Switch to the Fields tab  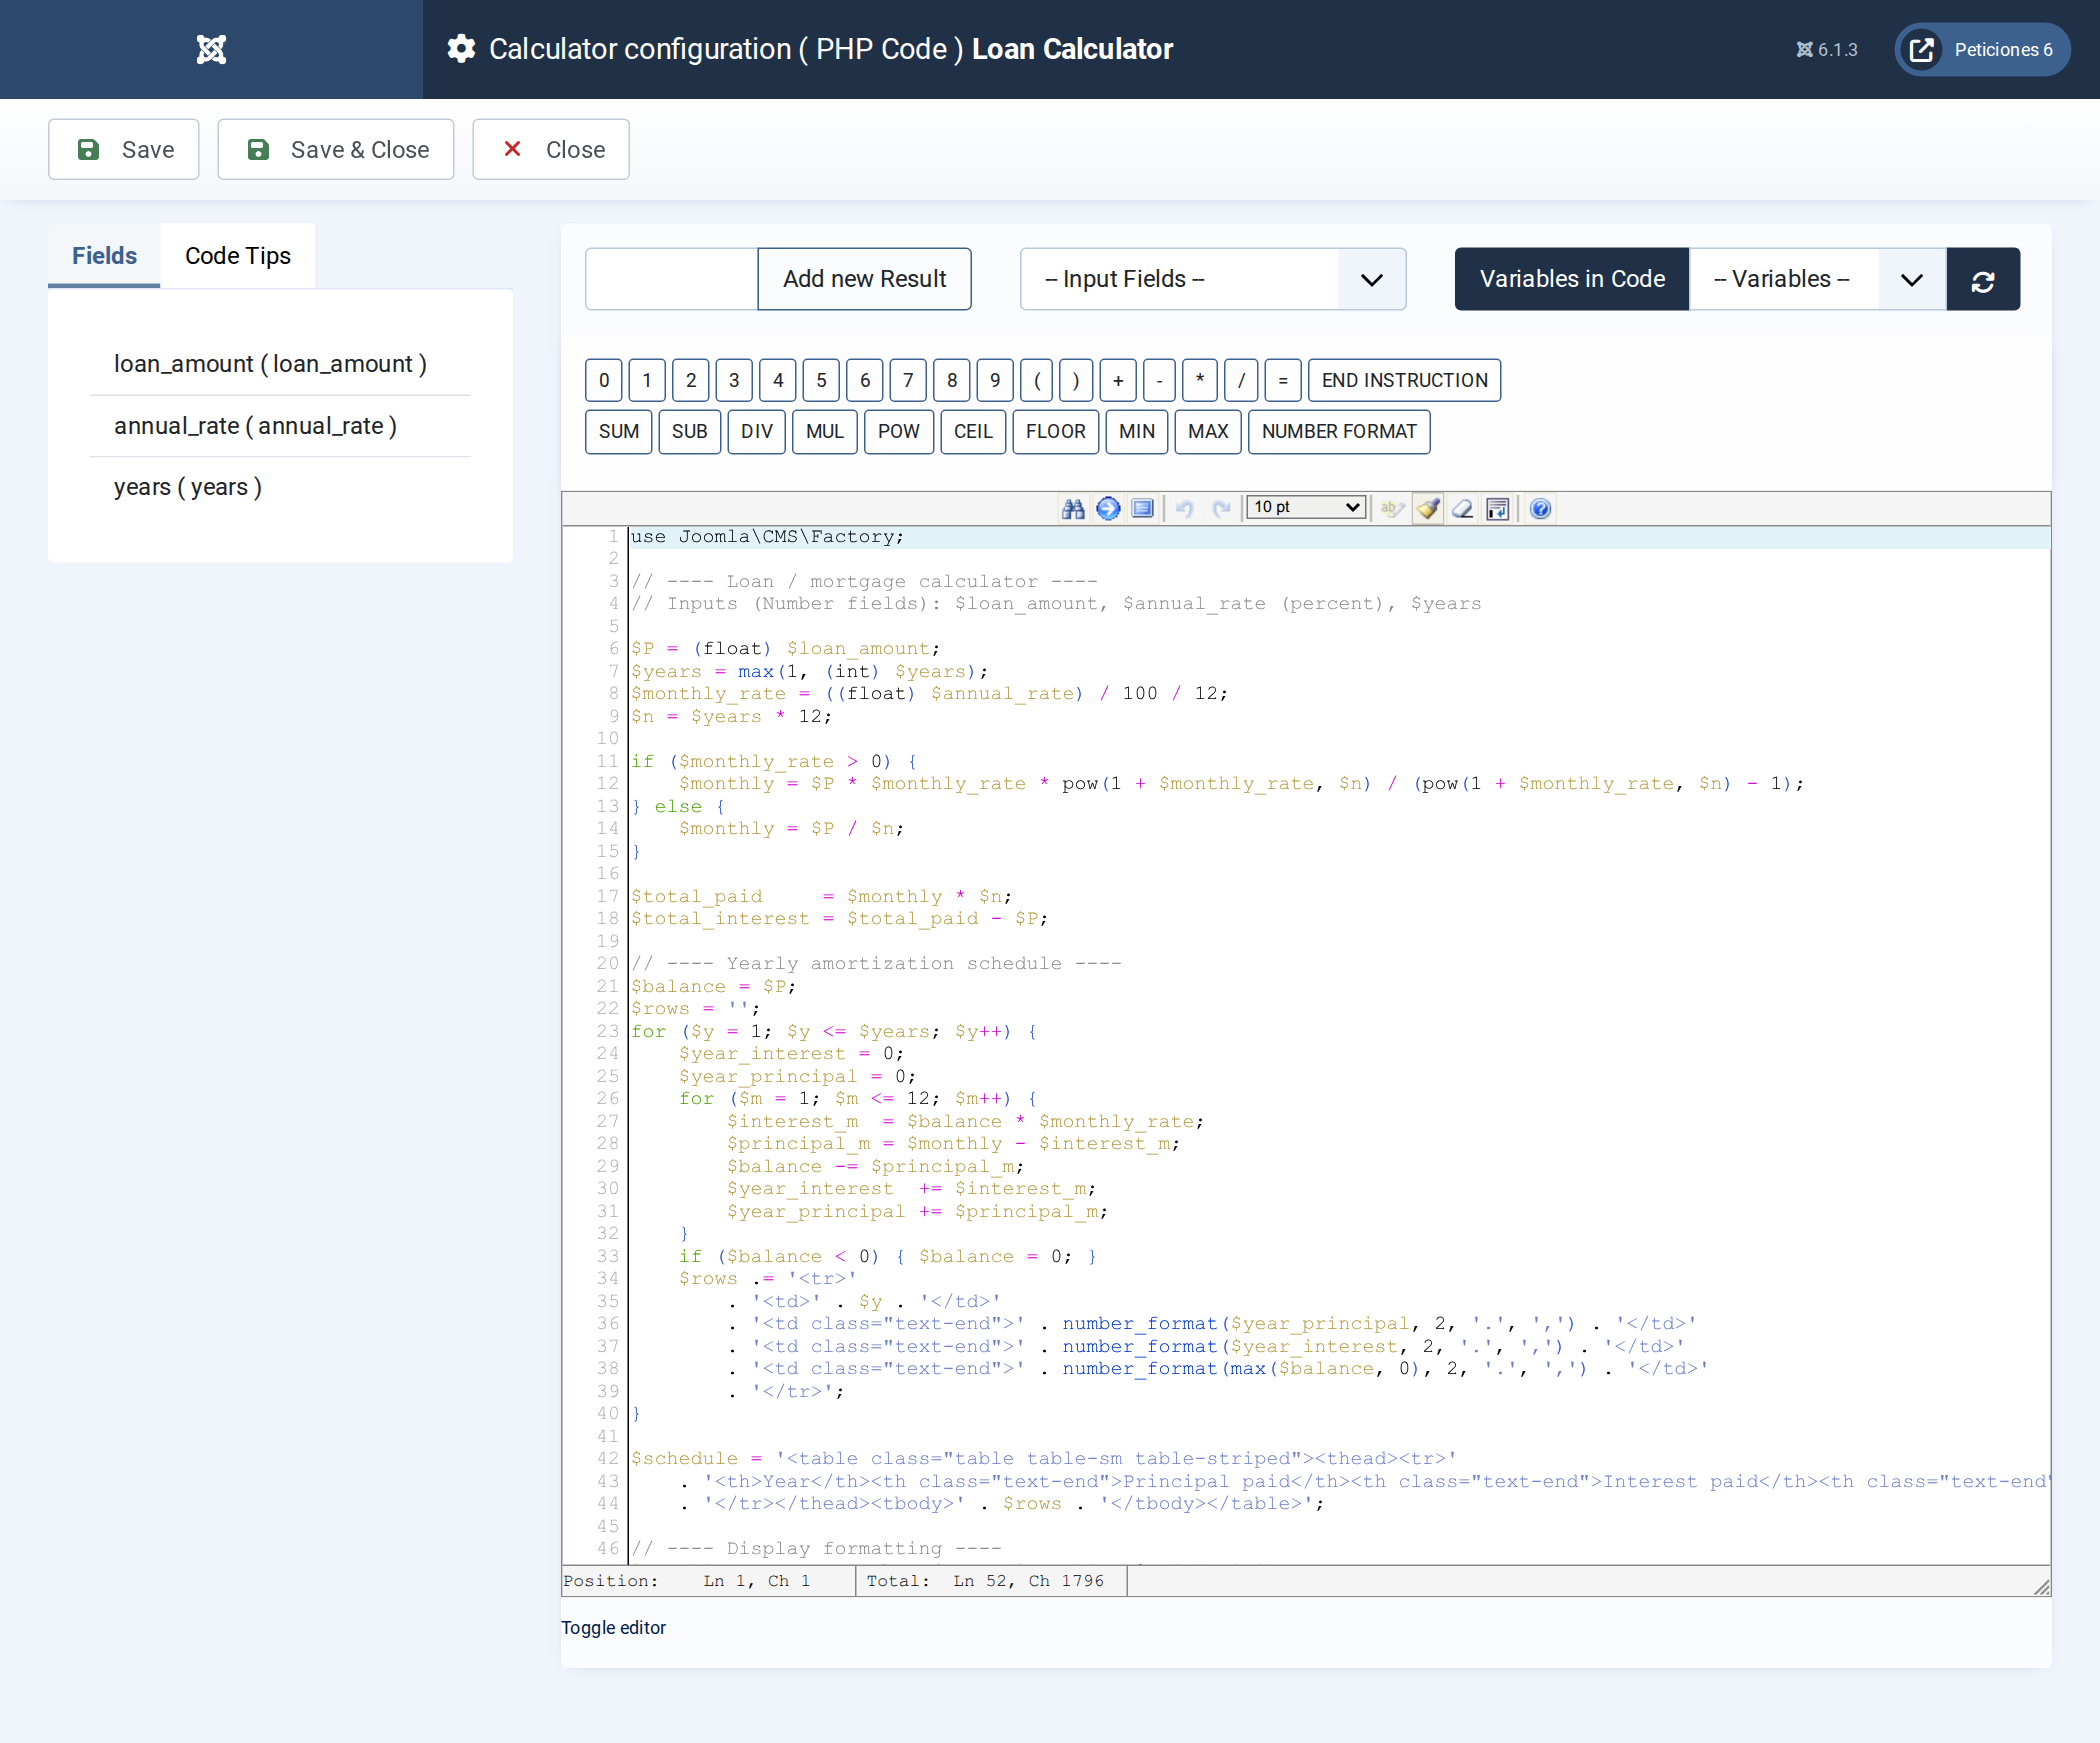(104, 256)
